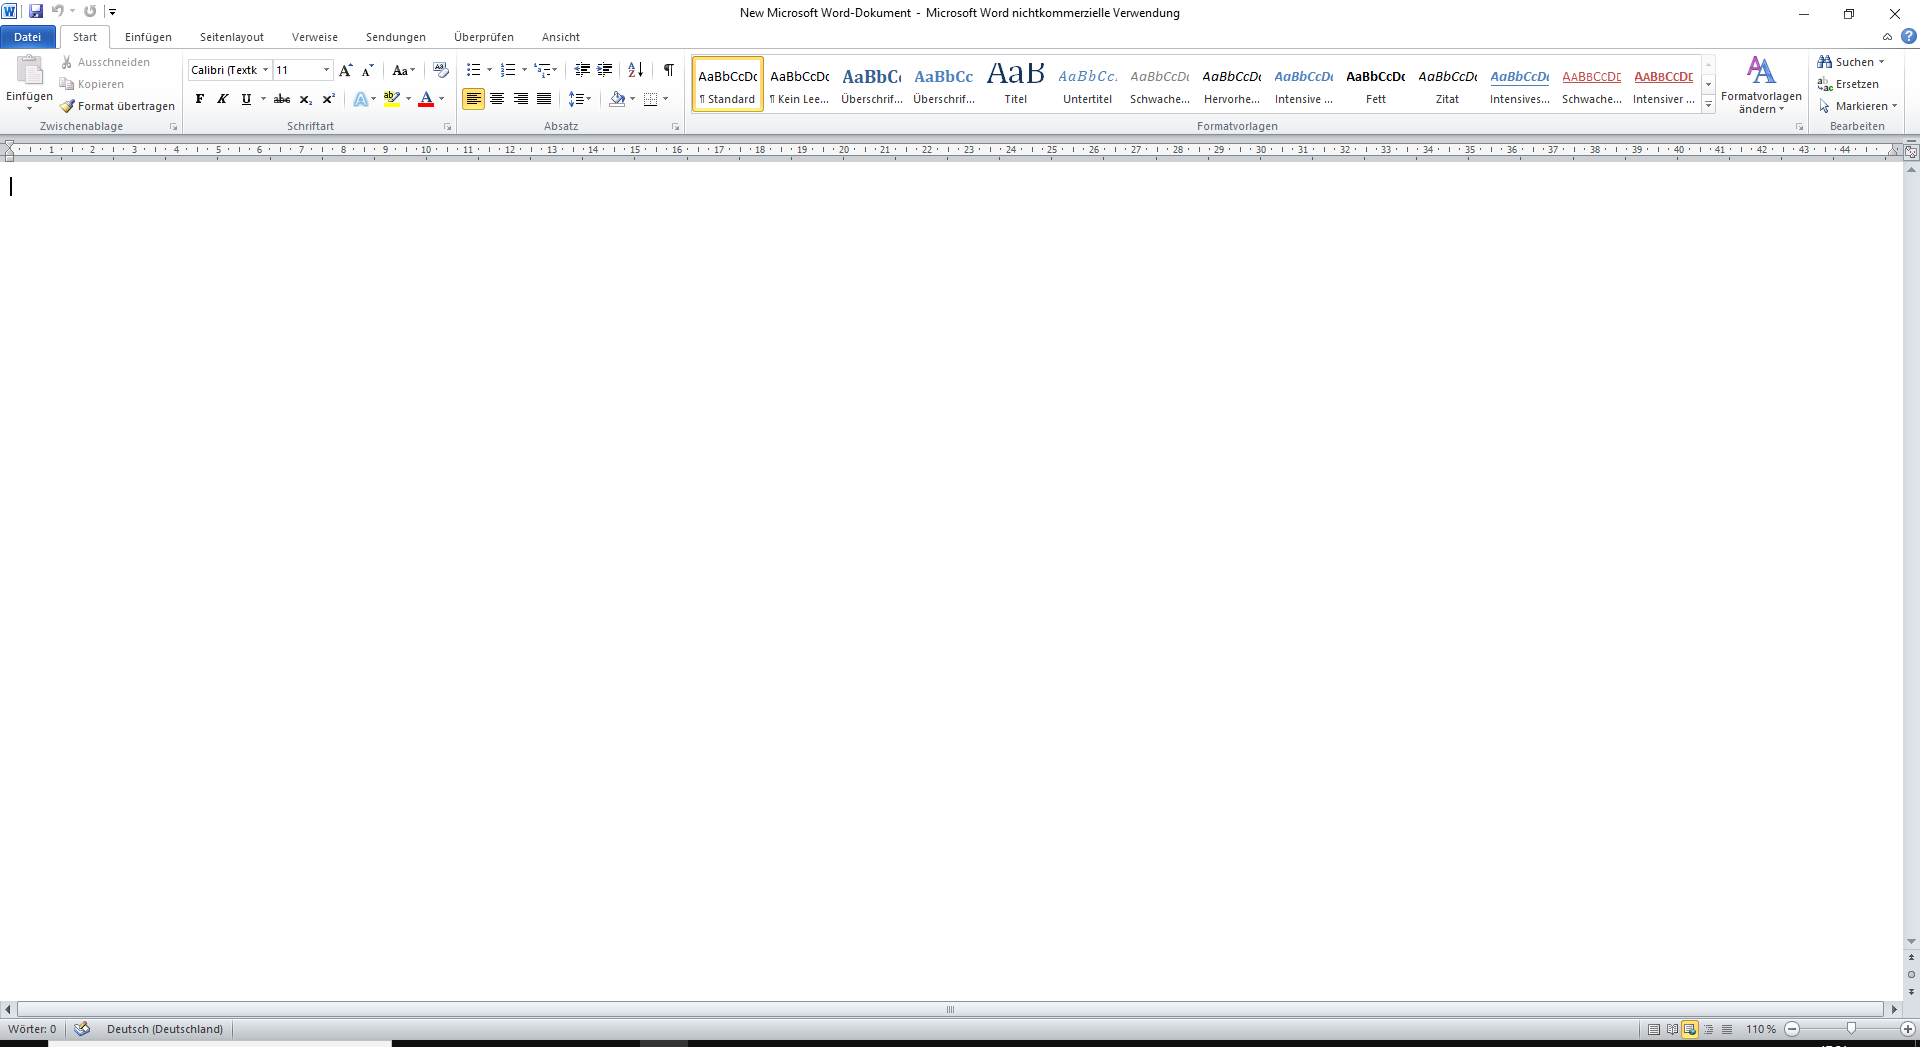Apply the Titel style

pyautogui.click(x=1015, y=83)
